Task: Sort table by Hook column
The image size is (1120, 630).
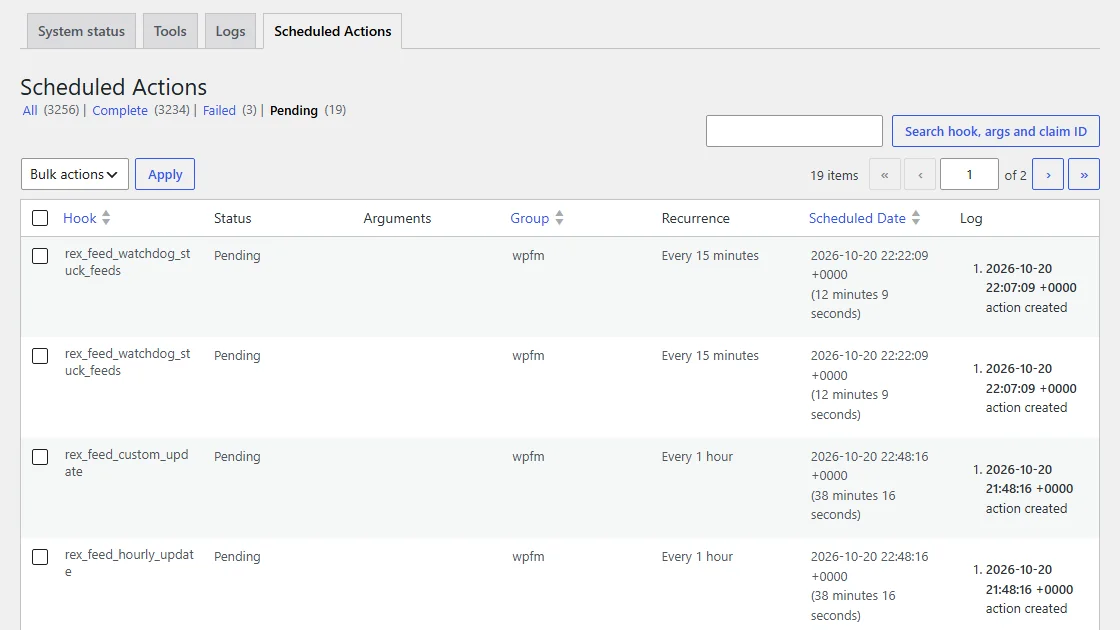Action: pyautogui.click(x=79, y=219)
